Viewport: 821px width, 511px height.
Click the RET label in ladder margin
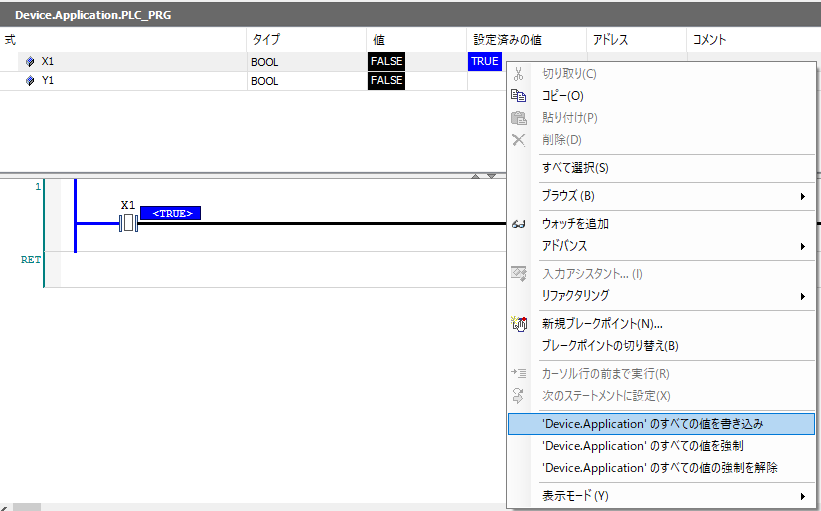coord(31,260)
